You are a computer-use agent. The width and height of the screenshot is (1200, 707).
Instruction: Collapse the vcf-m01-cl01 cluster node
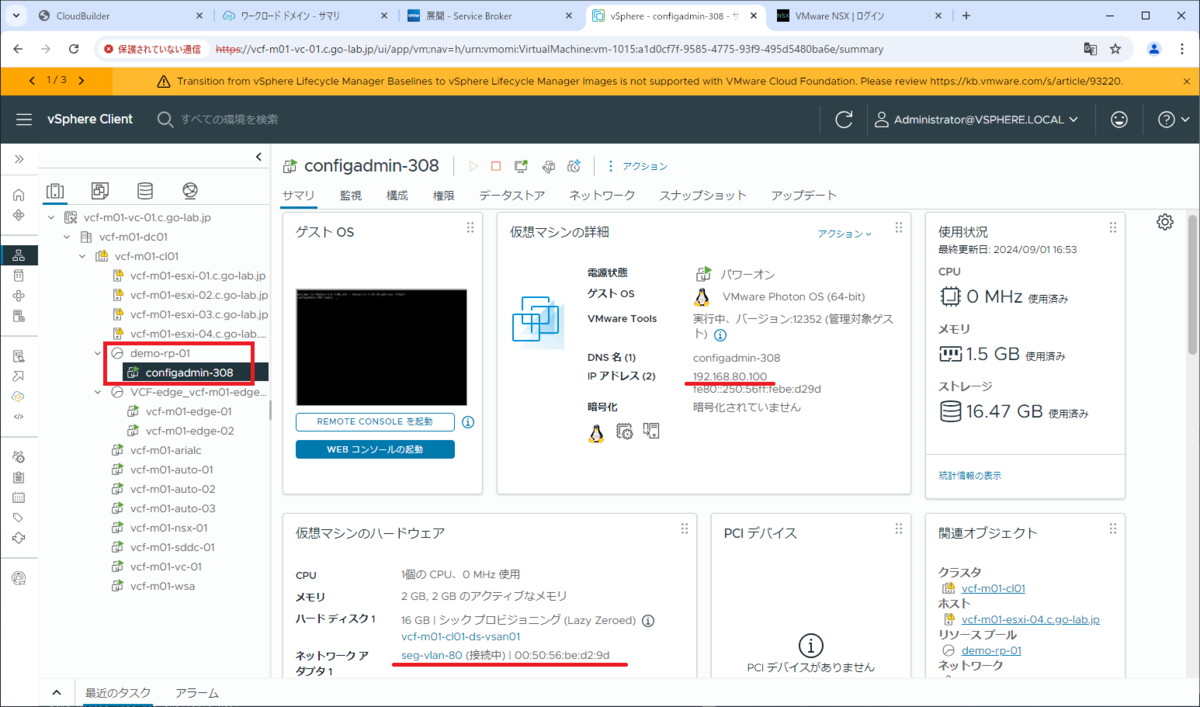click(x=84, y=256)
